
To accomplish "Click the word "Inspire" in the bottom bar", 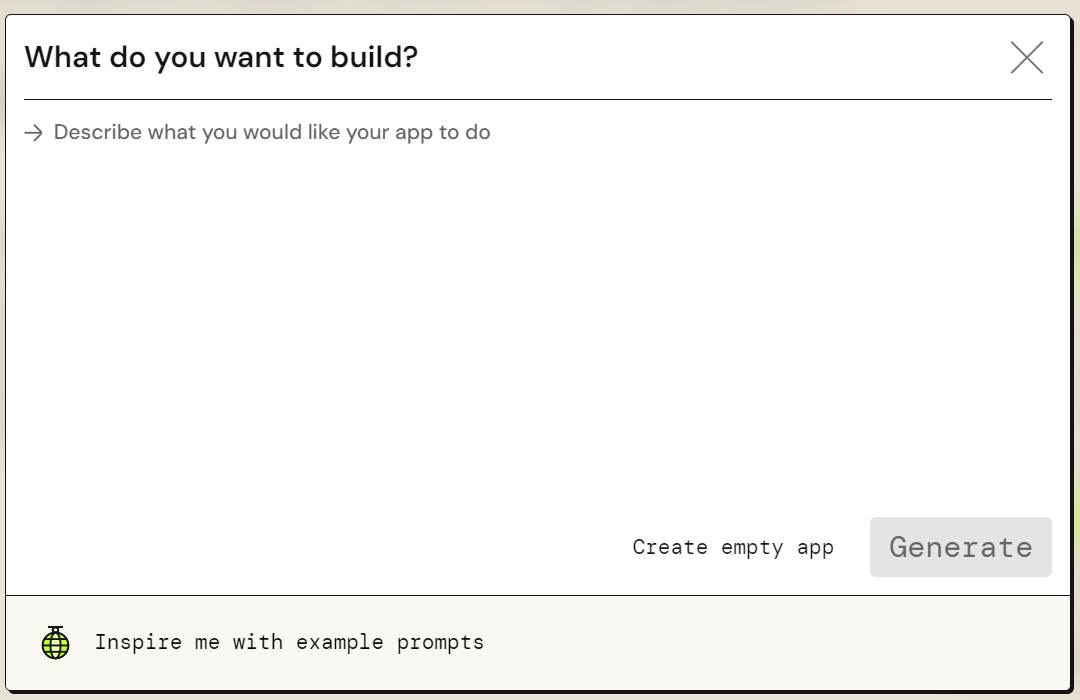I will [138, 642].
